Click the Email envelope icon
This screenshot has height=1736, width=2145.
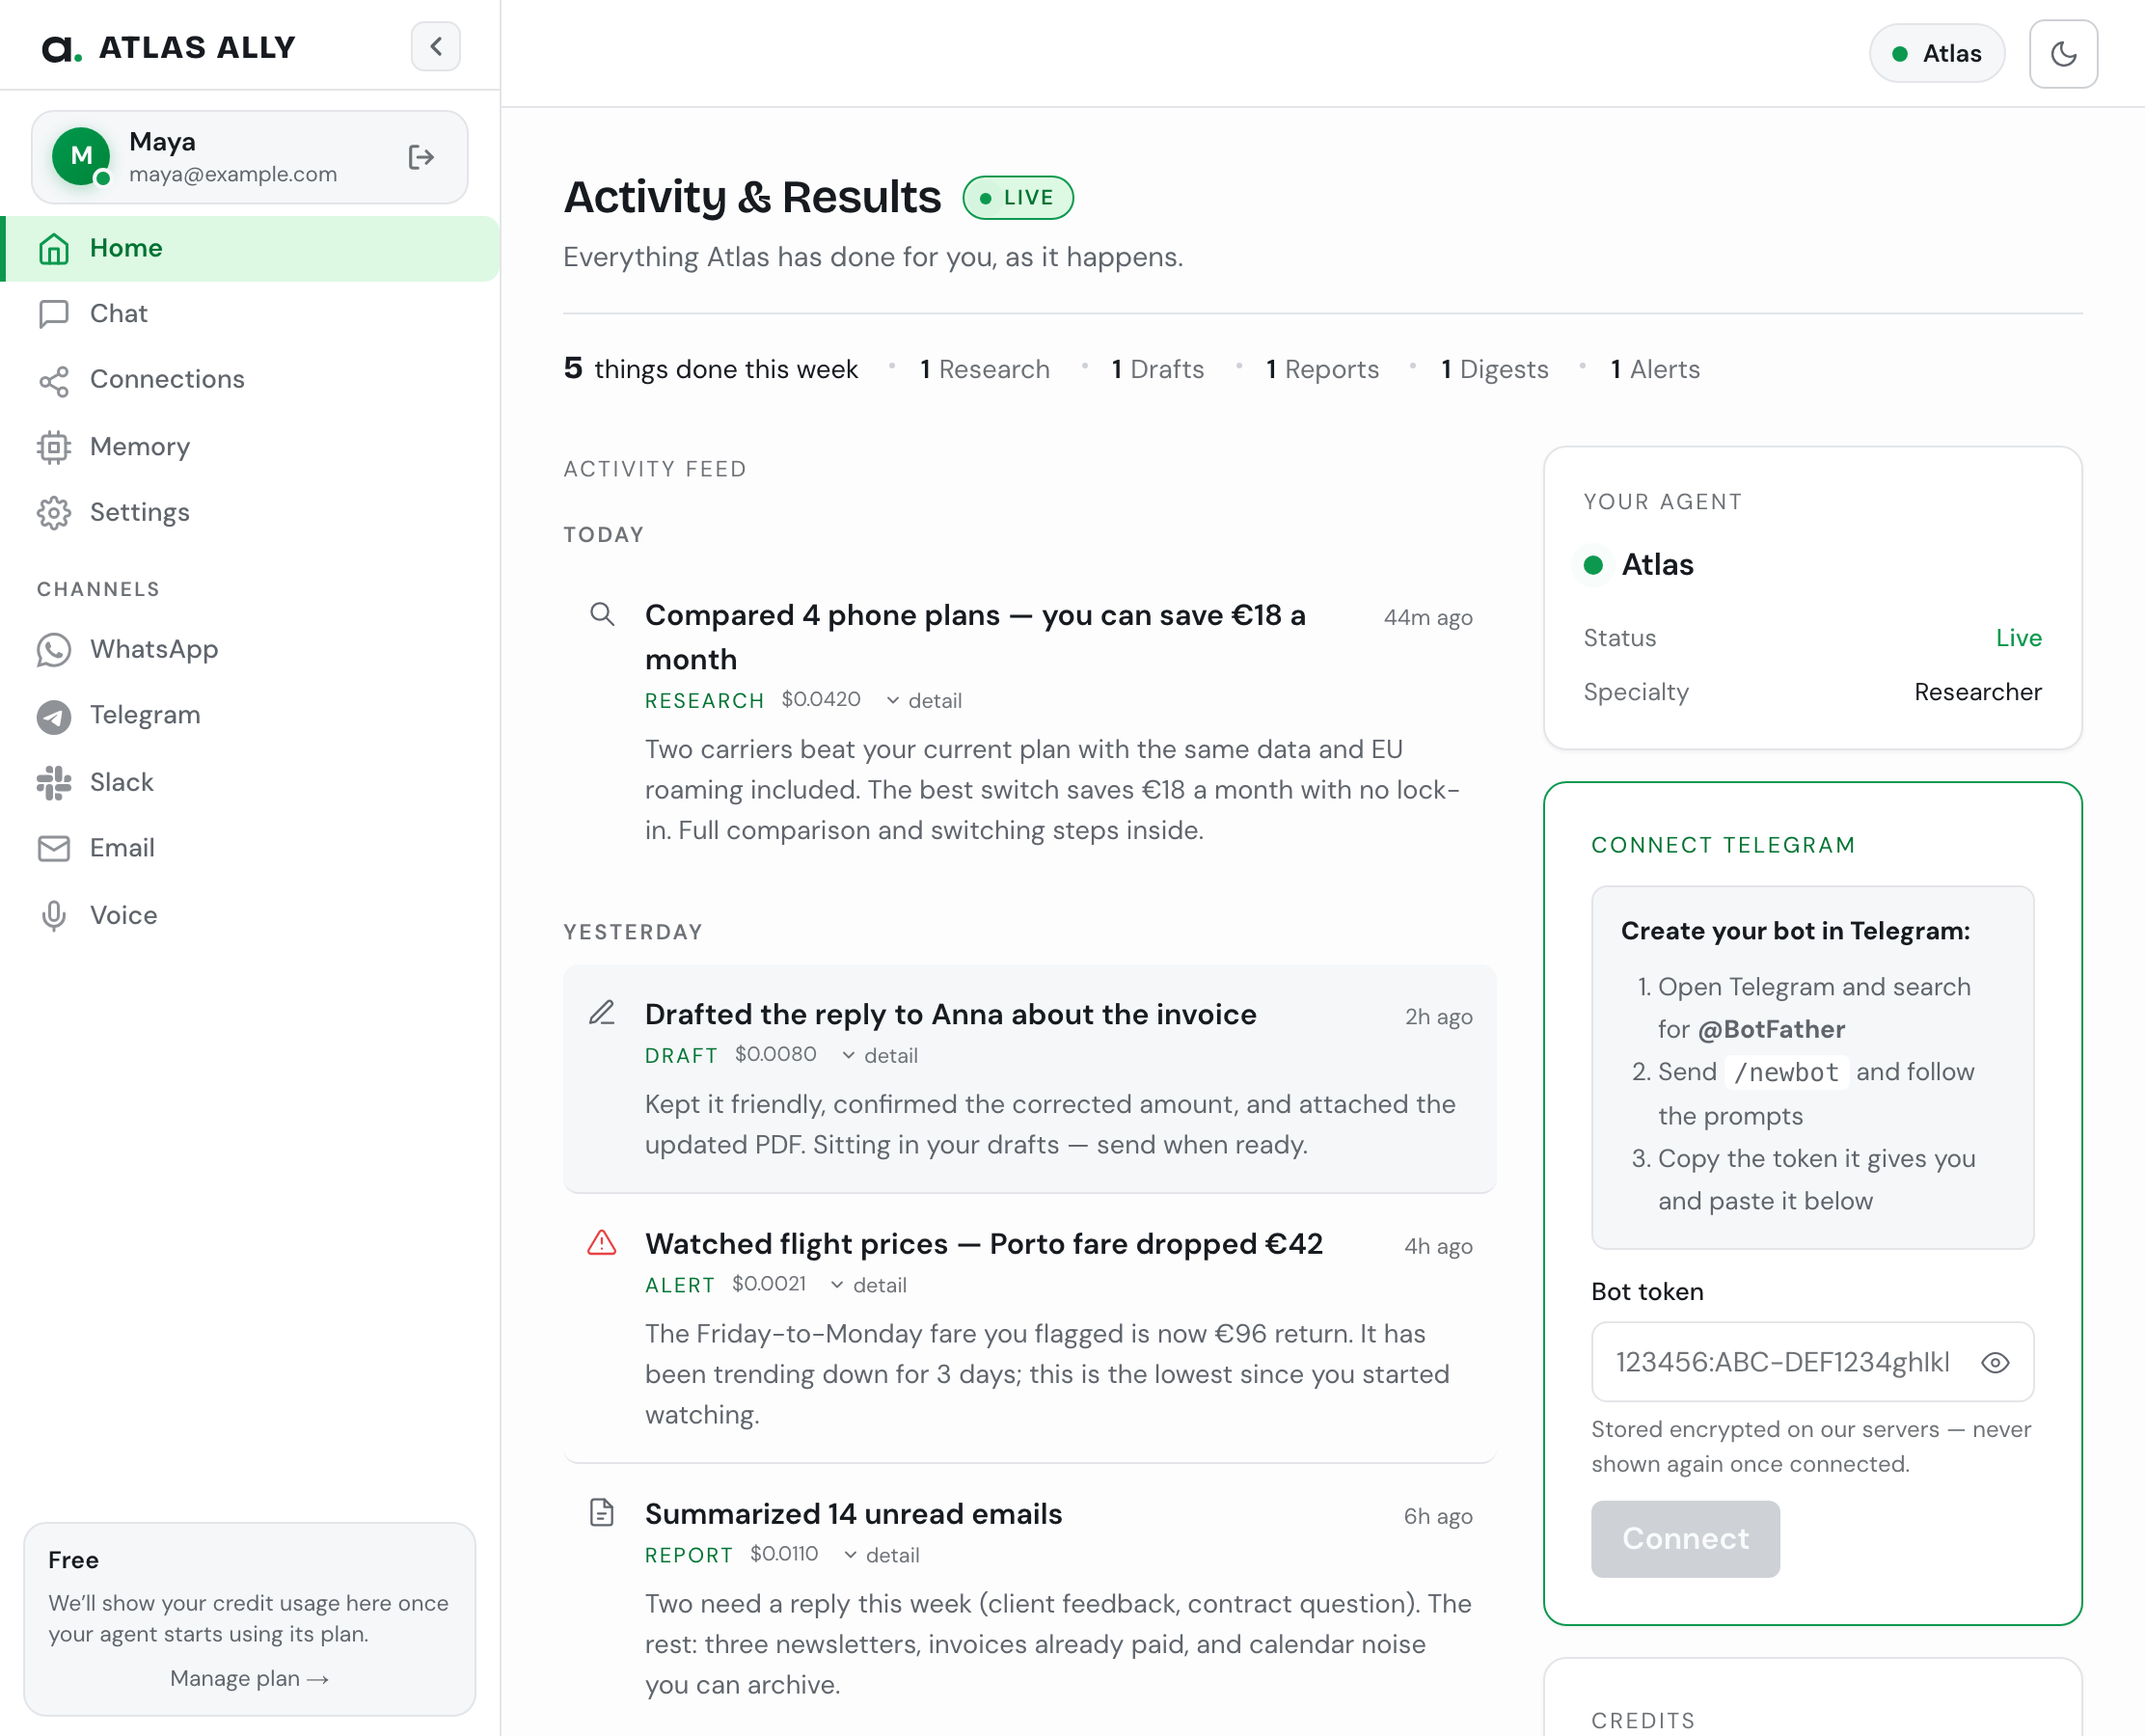pos(54,849)
